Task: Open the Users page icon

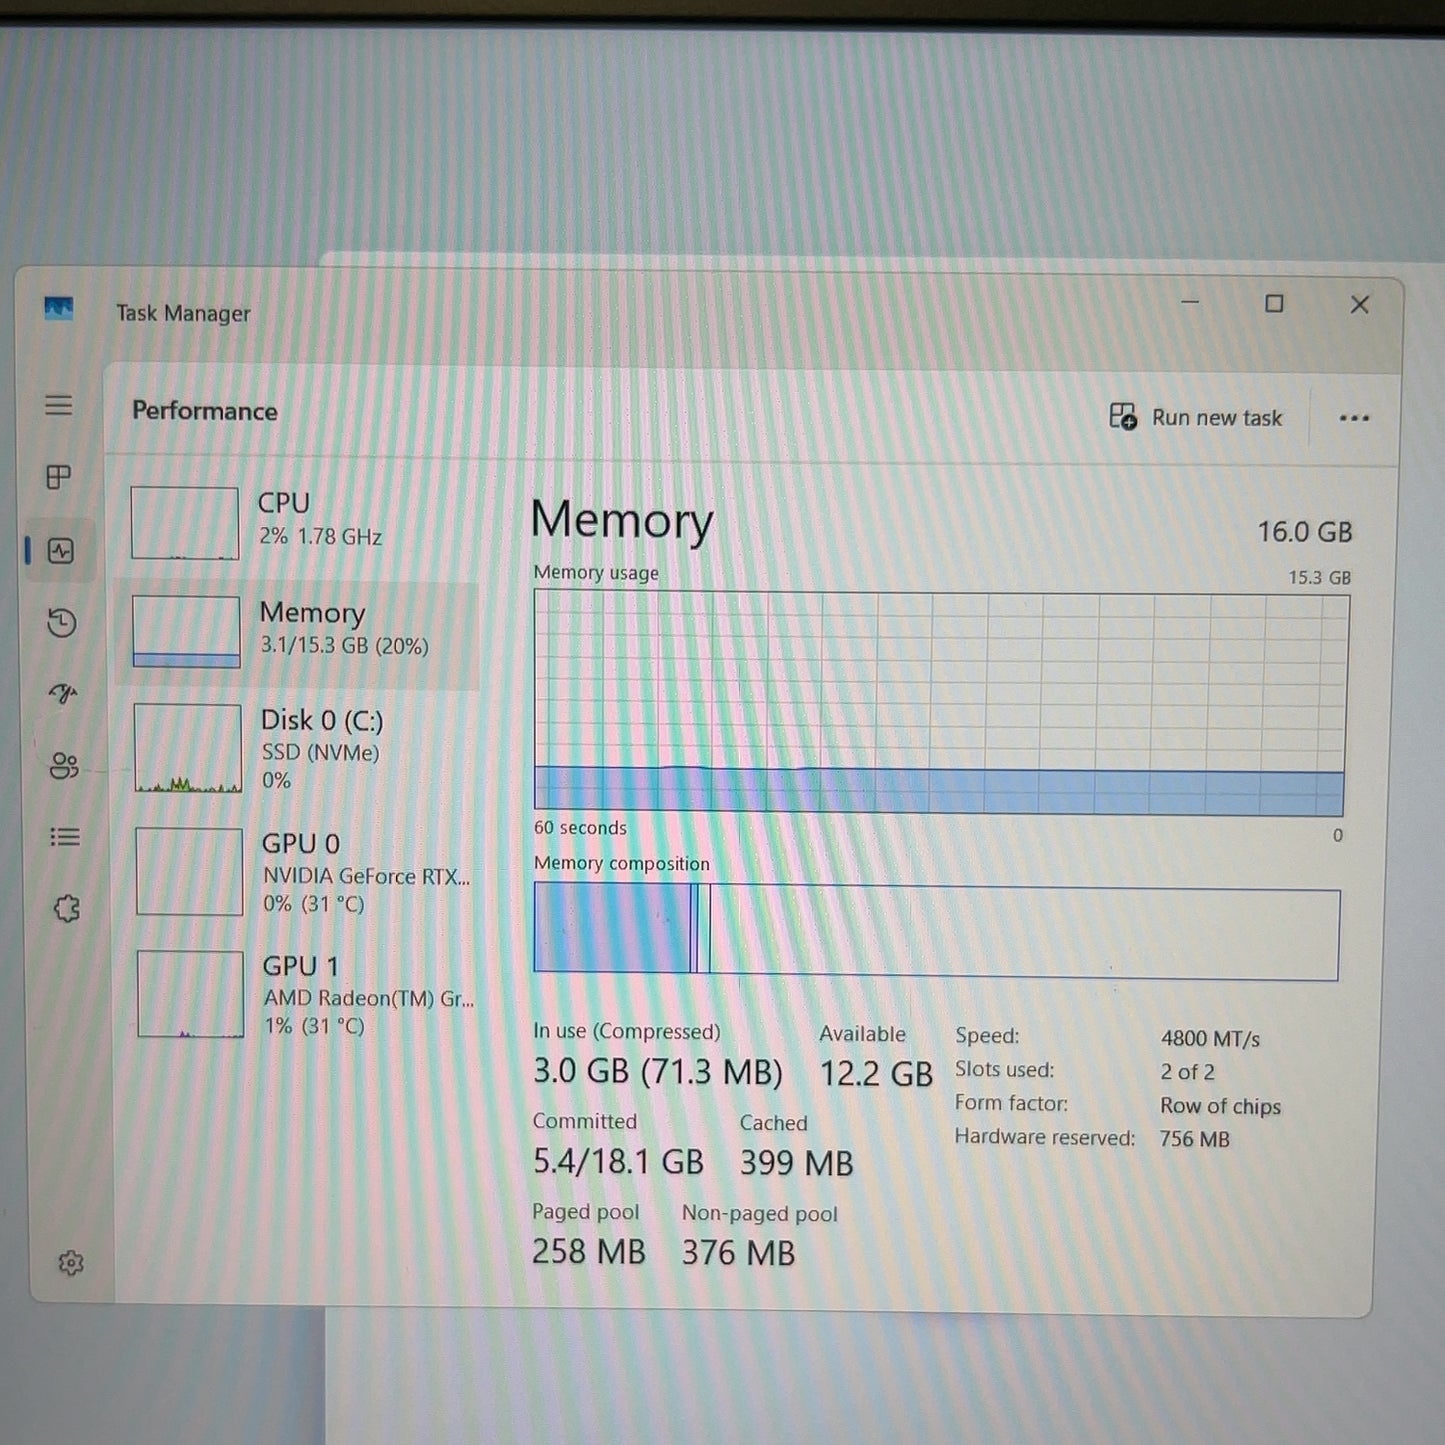Action: point(64,766)
